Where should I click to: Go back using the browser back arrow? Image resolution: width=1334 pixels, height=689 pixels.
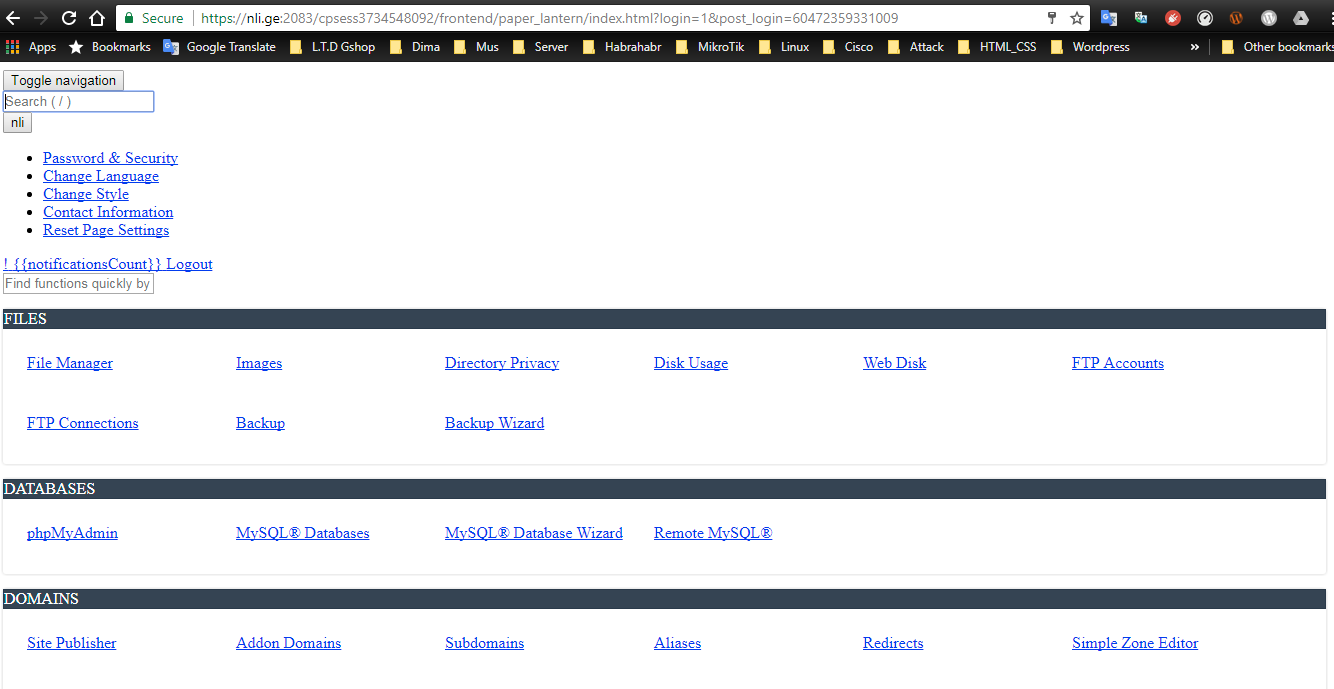14,18
